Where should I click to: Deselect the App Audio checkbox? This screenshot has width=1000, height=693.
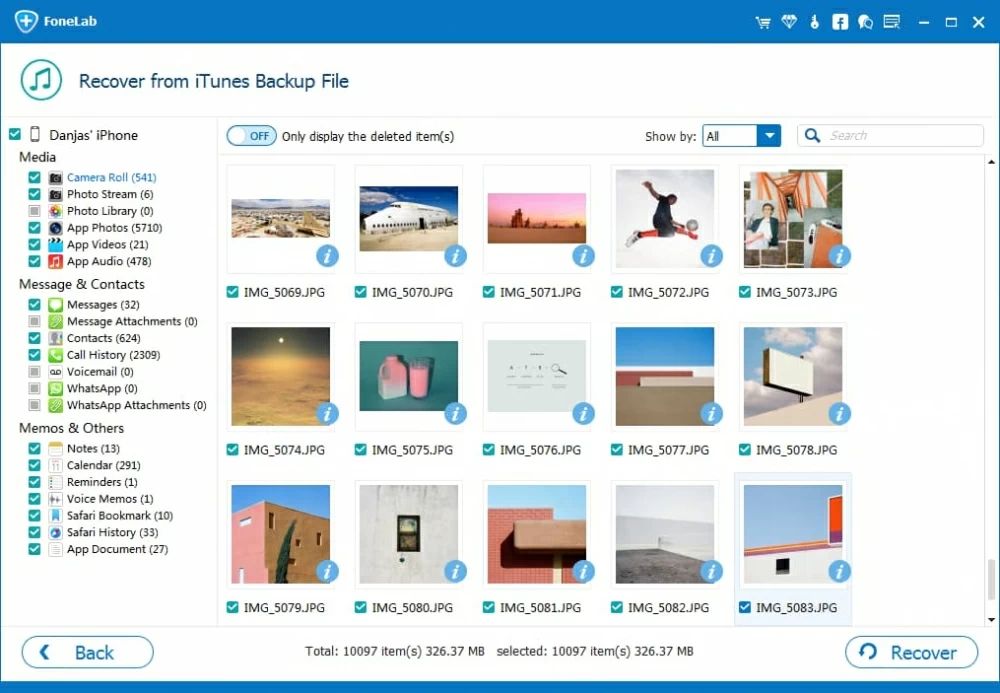[x=34, y=261]
